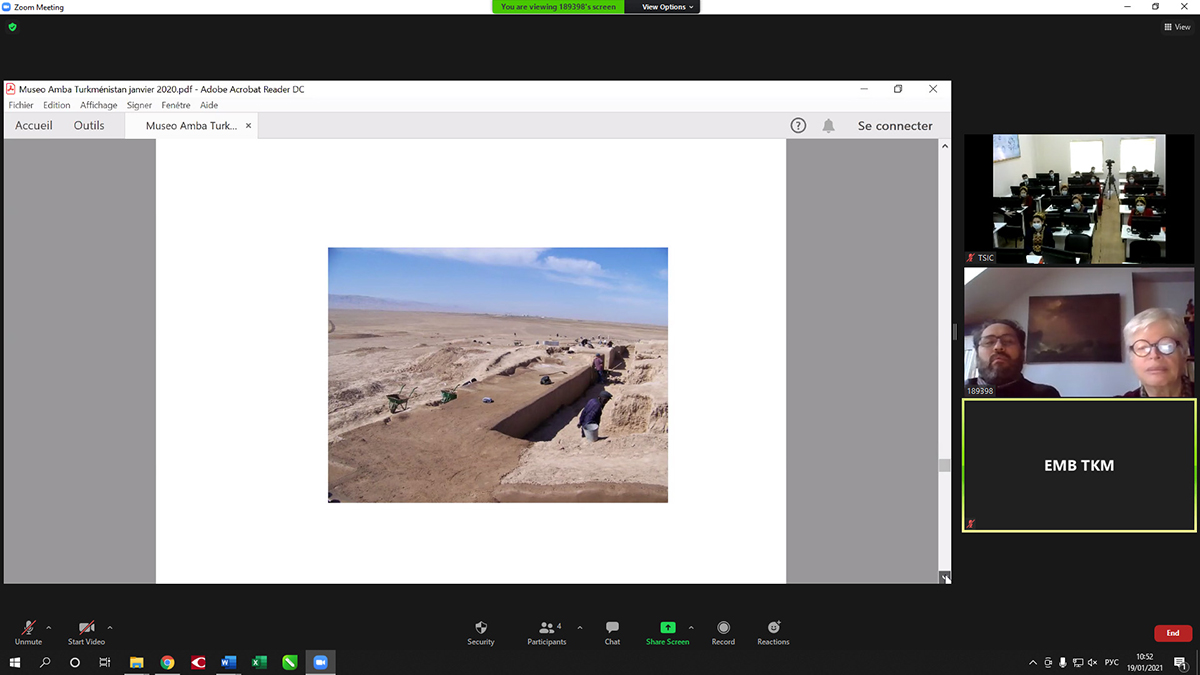Click the green Share Screen icon
1200x675 pixels.
667,628
